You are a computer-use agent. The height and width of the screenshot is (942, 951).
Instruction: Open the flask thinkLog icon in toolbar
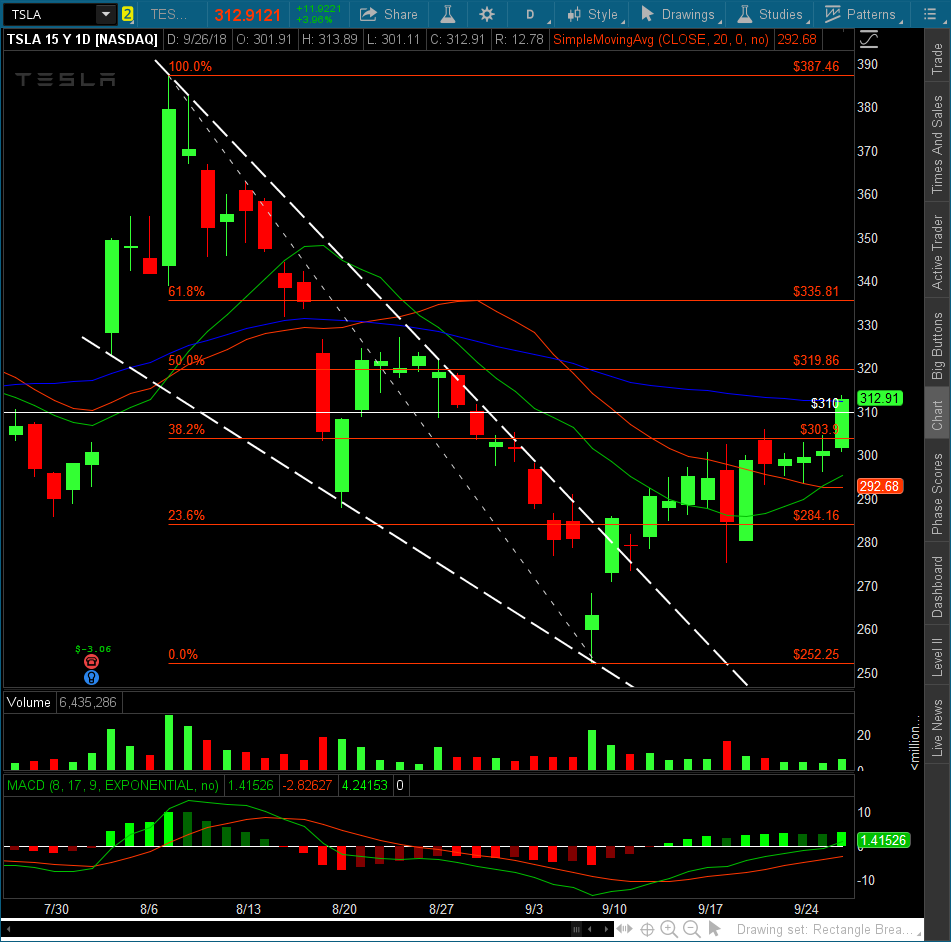448,14
